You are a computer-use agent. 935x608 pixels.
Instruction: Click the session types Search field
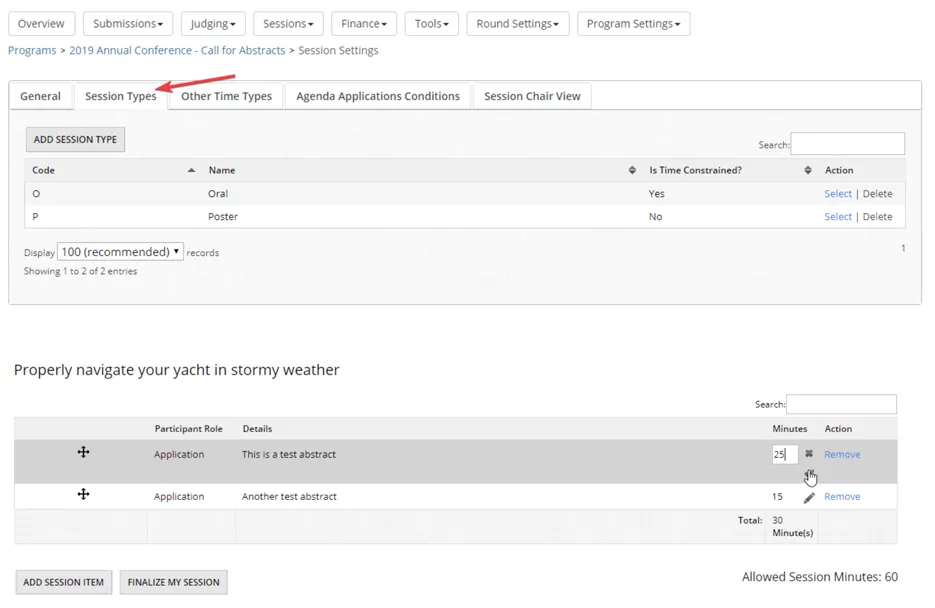[847, 144]
